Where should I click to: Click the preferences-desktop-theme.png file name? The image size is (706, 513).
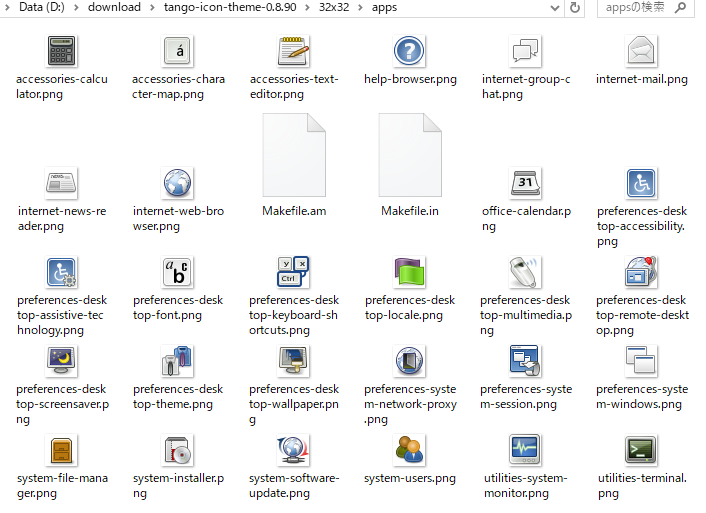point(178,396)
